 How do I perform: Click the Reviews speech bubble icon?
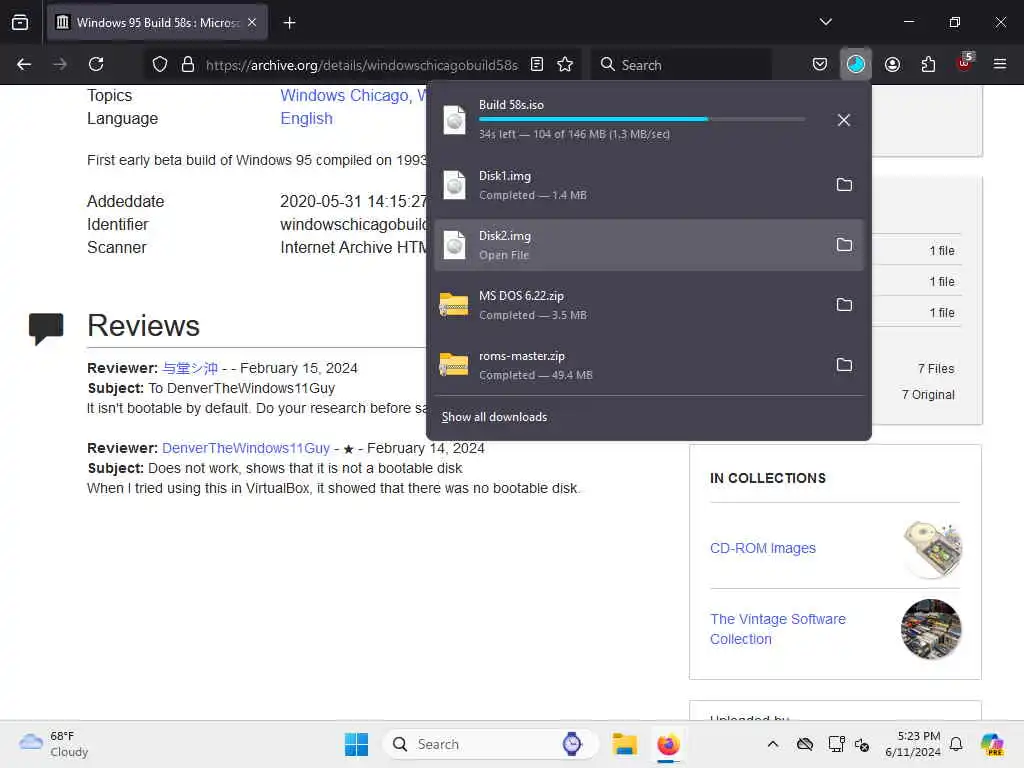[46, 328]
